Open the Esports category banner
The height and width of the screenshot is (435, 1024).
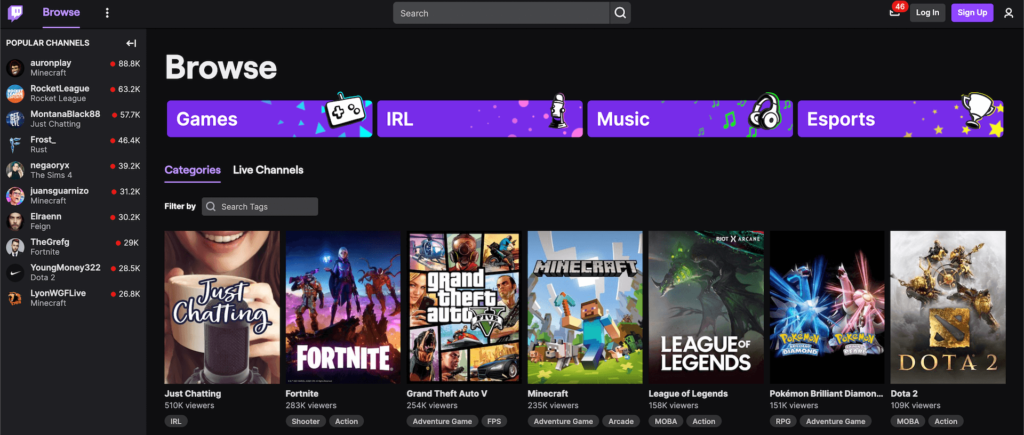(901, 118)
